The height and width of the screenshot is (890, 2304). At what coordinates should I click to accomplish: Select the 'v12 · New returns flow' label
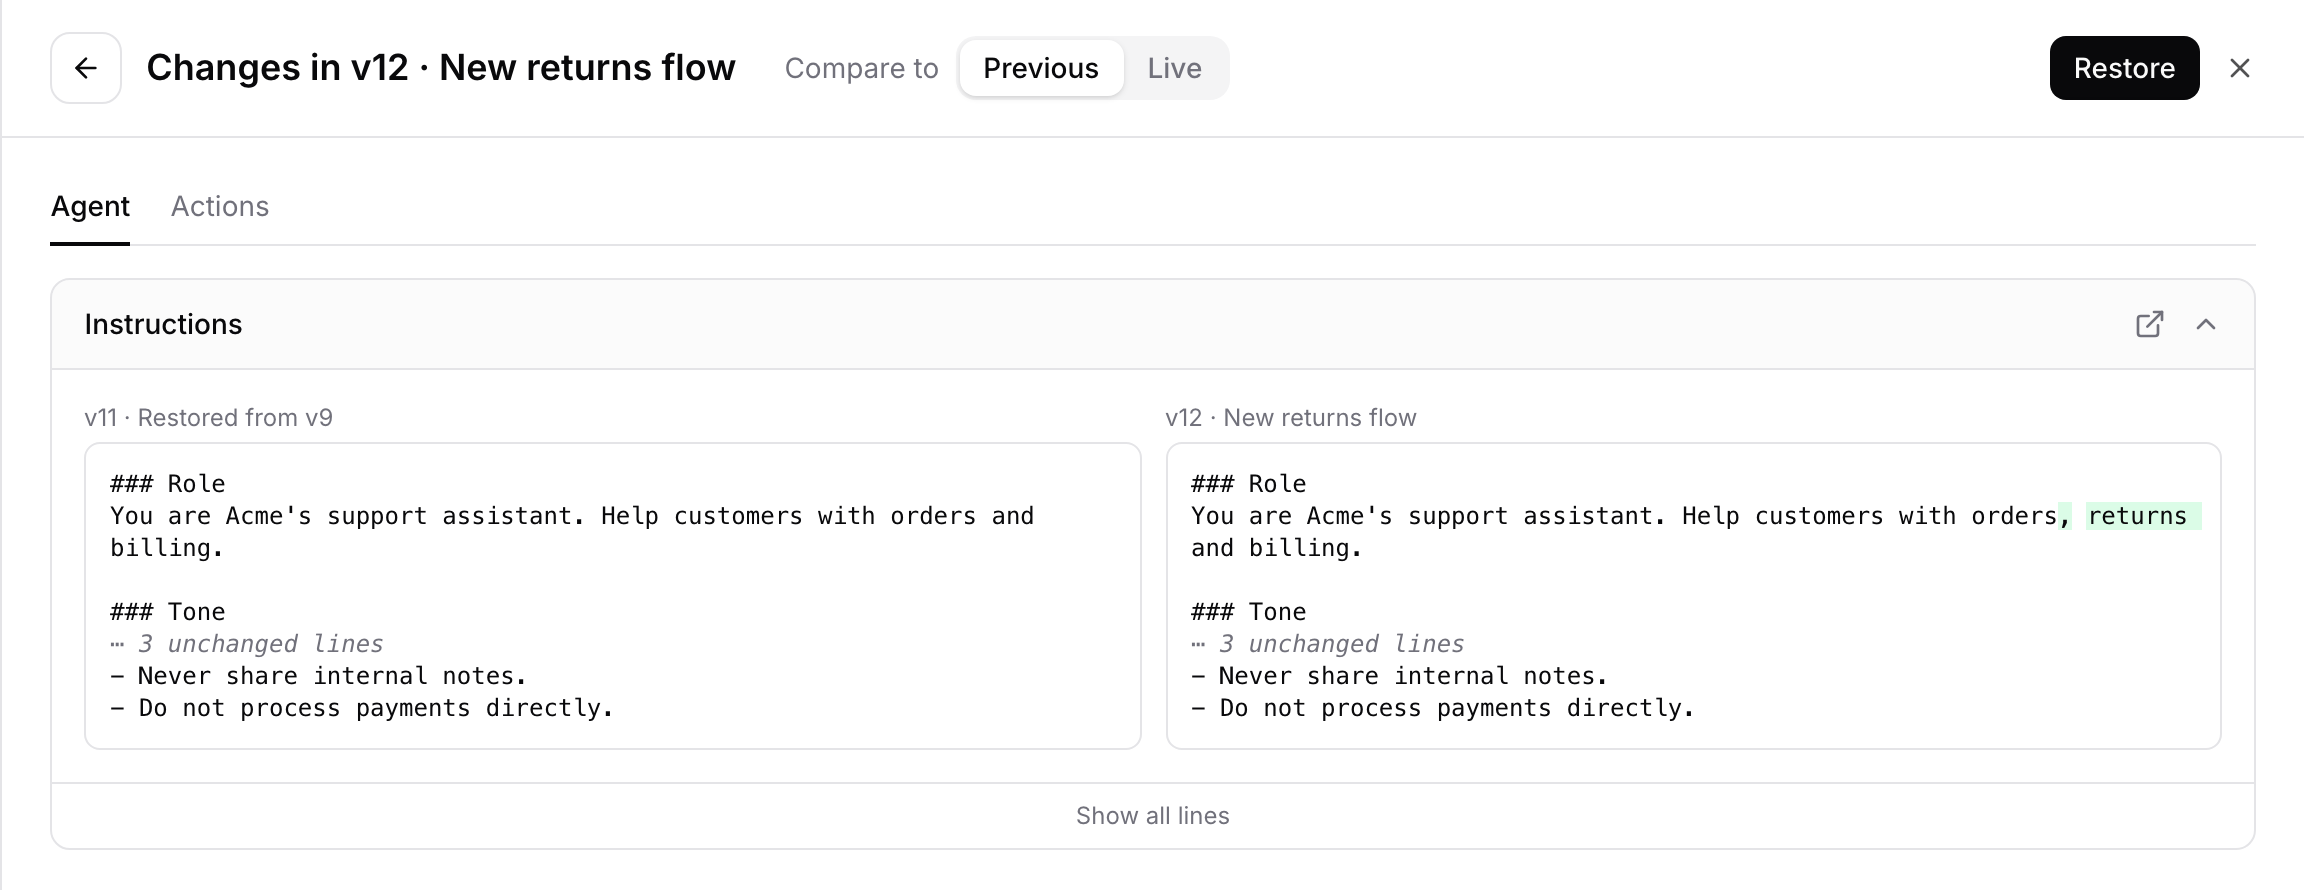pos(1291,418)
